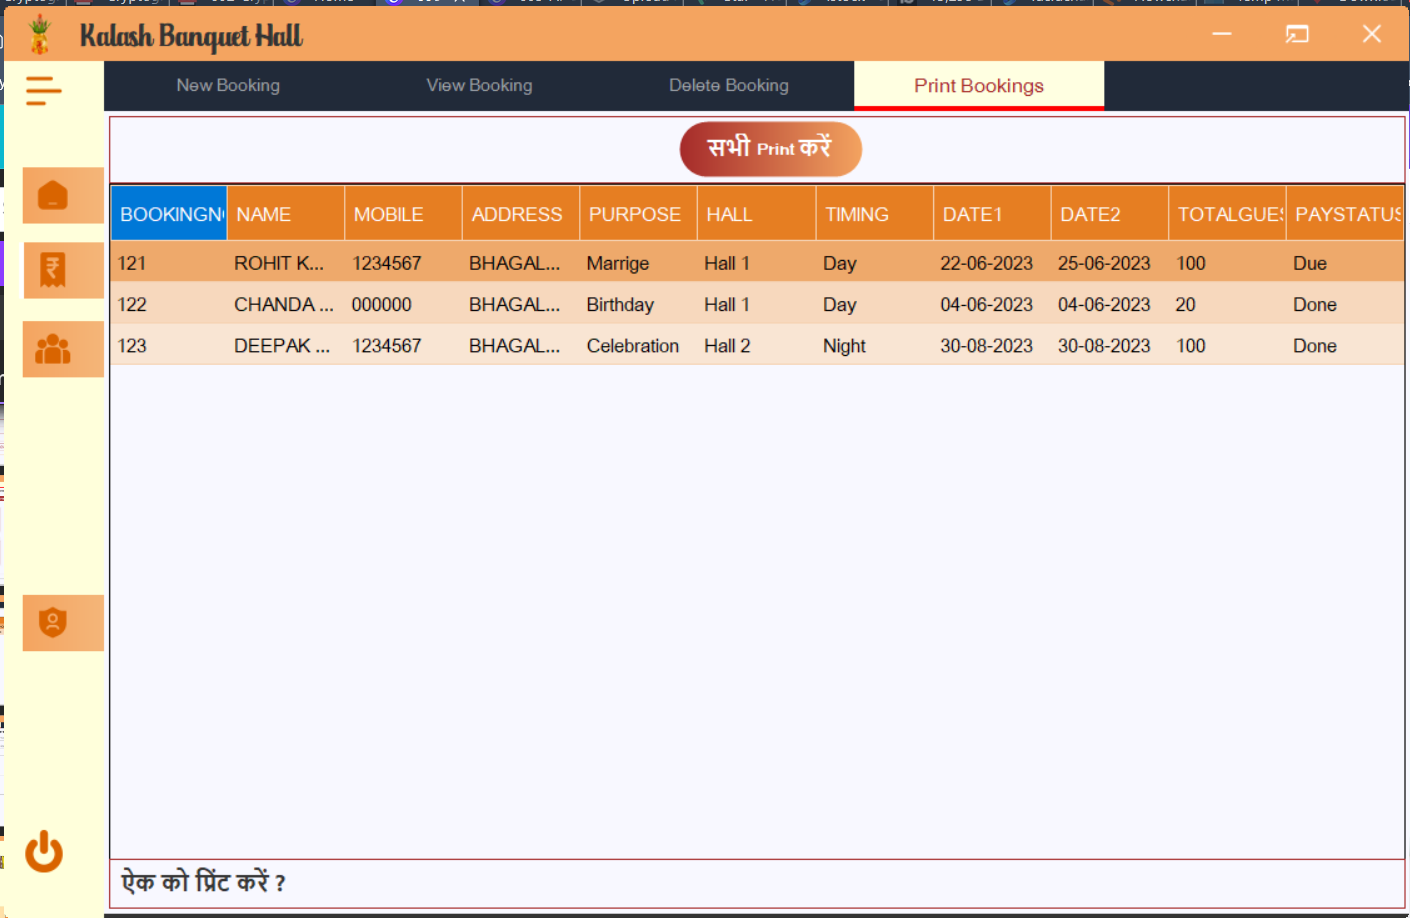The height and width of the screenshot is (918, 1410).
Task: Select the Hall home icon in the sidebar
Action: click(63, 195)
